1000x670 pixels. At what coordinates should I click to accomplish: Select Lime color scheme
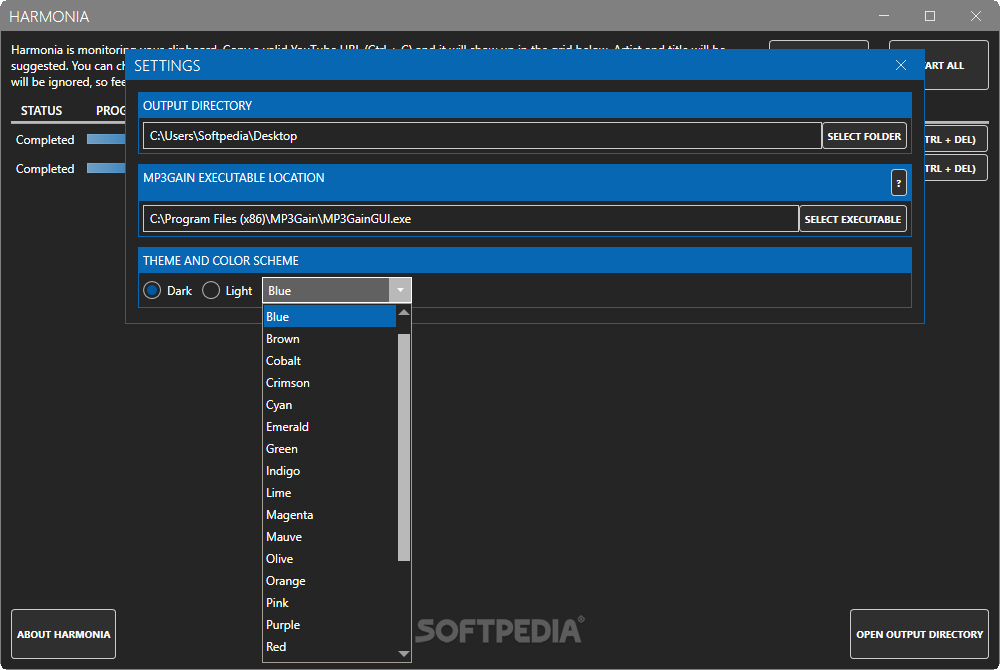[330, 493]
